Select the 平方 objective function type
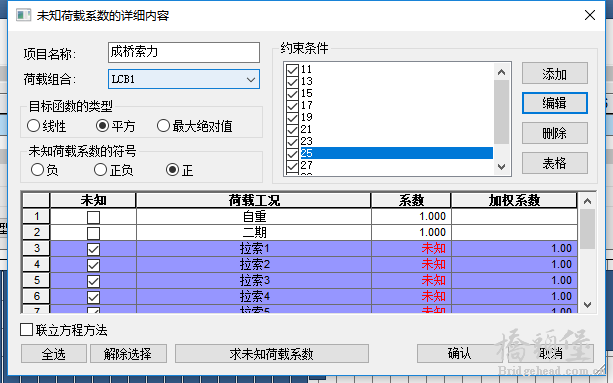 tap(102, 126)
